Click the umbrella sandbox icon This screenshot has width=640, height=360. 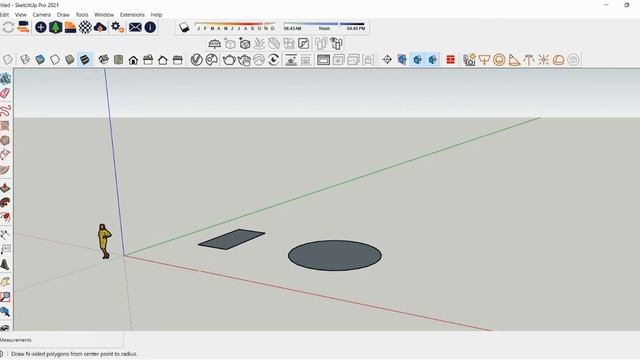point(214,43)
